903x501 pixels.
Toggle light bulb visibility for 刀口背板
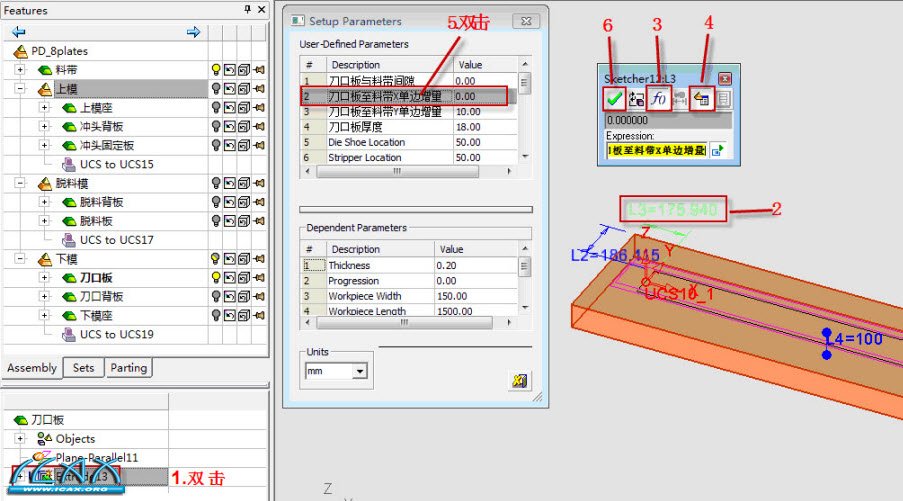tap(216, 296)
